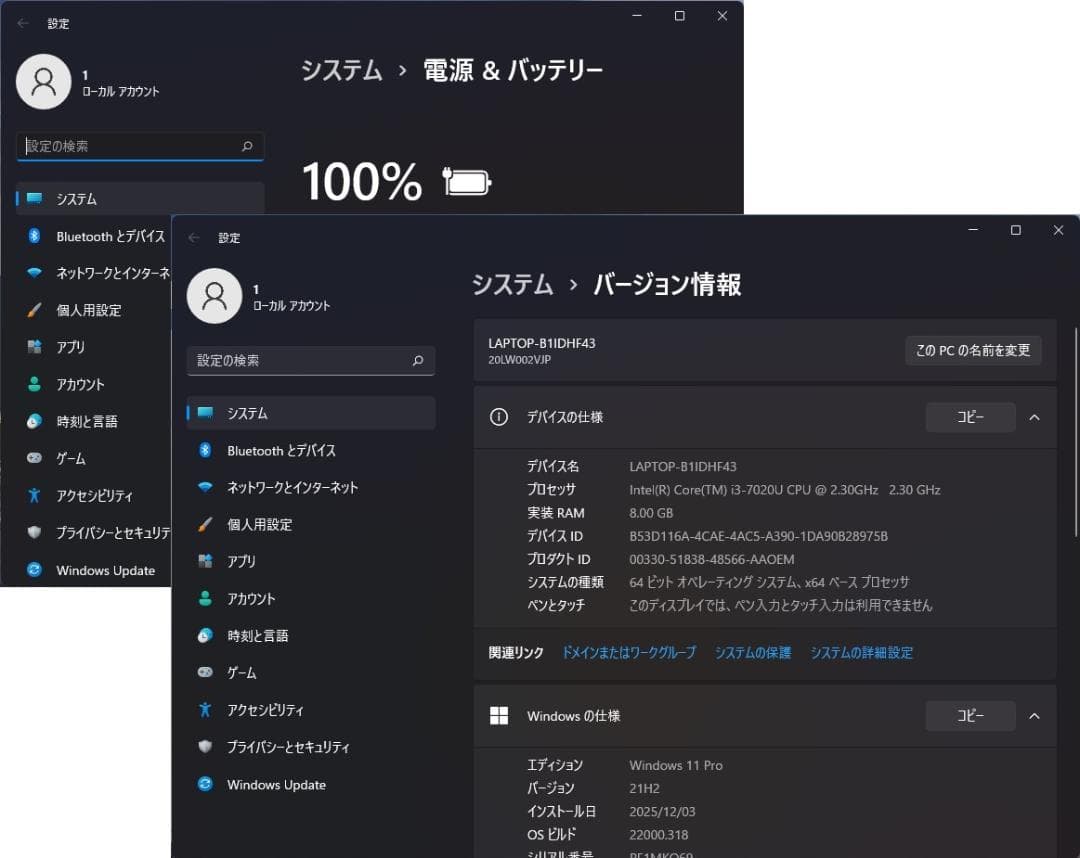Image resolution: width=1080 pixels, height=858 pixels.
Task: Open Windows Update in the sidebar
Action: coord(276,784)
